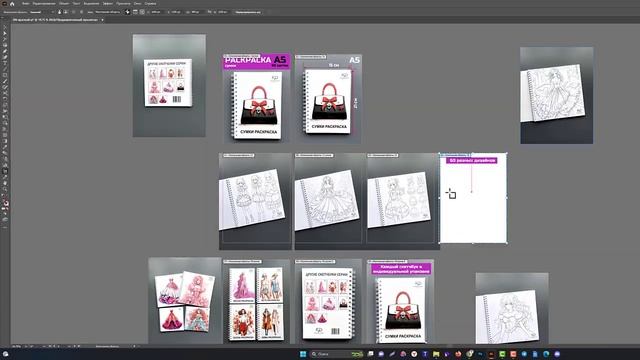This screenshot has width=640, height=360.
Task: Click the СУМКИ РАСКРАСКА title on the A5 cover
Action: [258, 132]
